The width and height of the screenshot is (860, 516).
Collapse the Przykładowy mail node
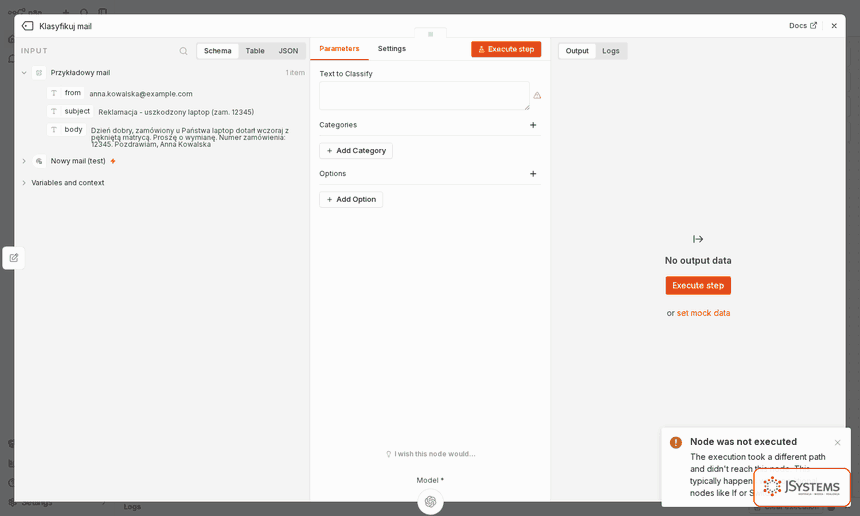coord(24,72)
